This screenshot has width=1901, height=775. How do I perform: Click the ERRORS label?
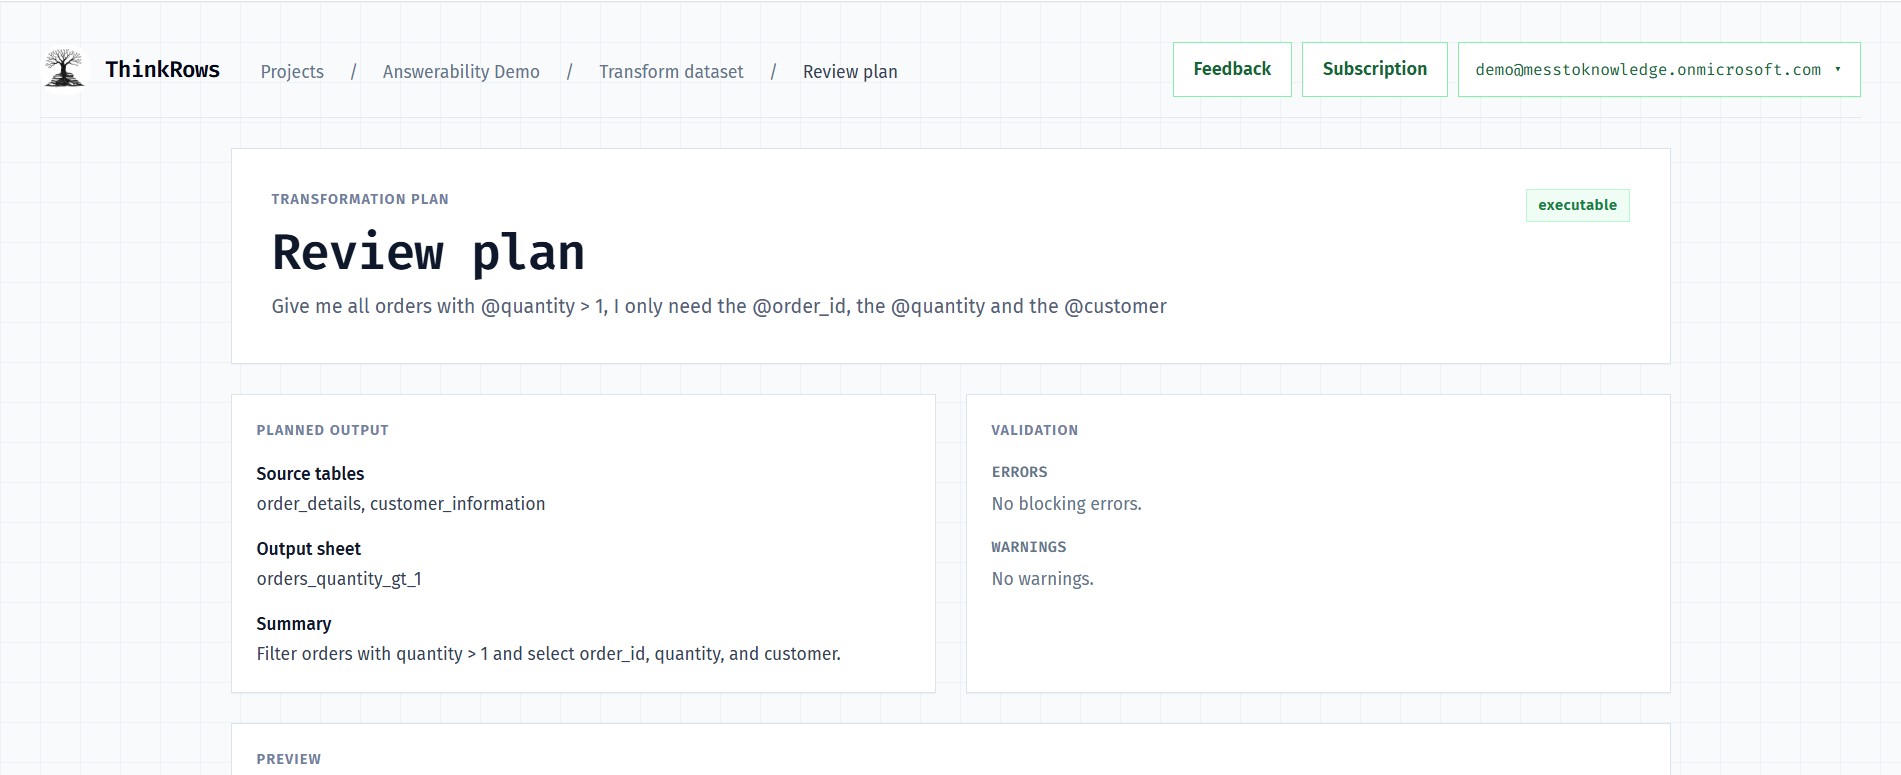[1019, 472]
